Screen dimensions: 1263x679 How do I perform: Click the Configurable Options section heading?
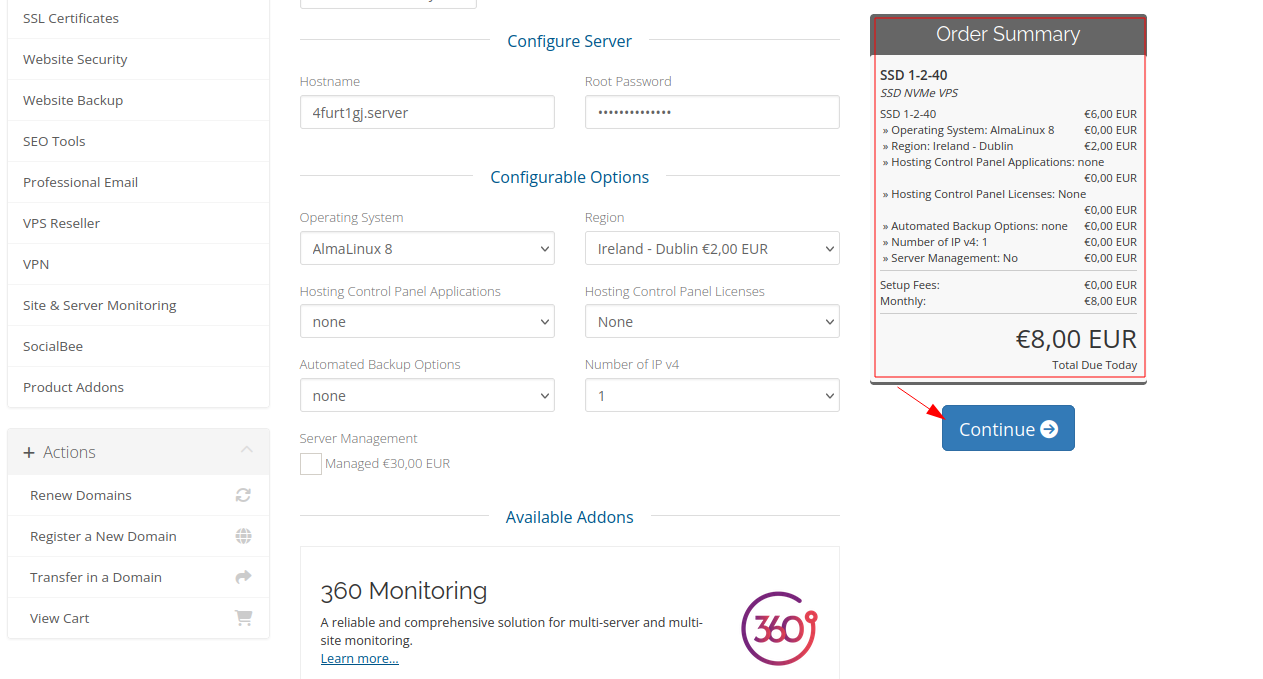tap(570, 177)
